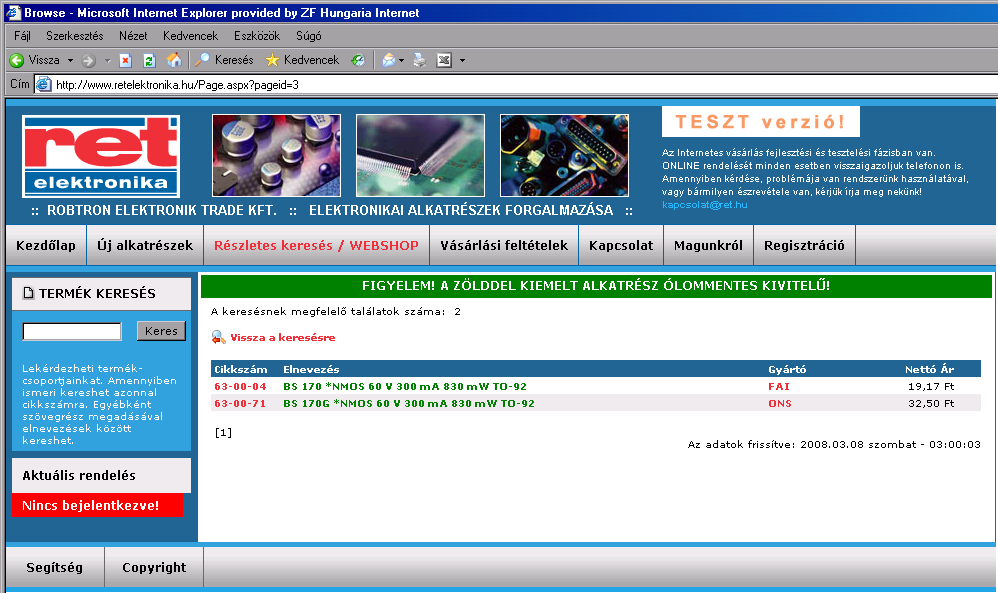This screenshot has width=998, height=593.
Task: Click the Keres button
Action: pos(161,331)
